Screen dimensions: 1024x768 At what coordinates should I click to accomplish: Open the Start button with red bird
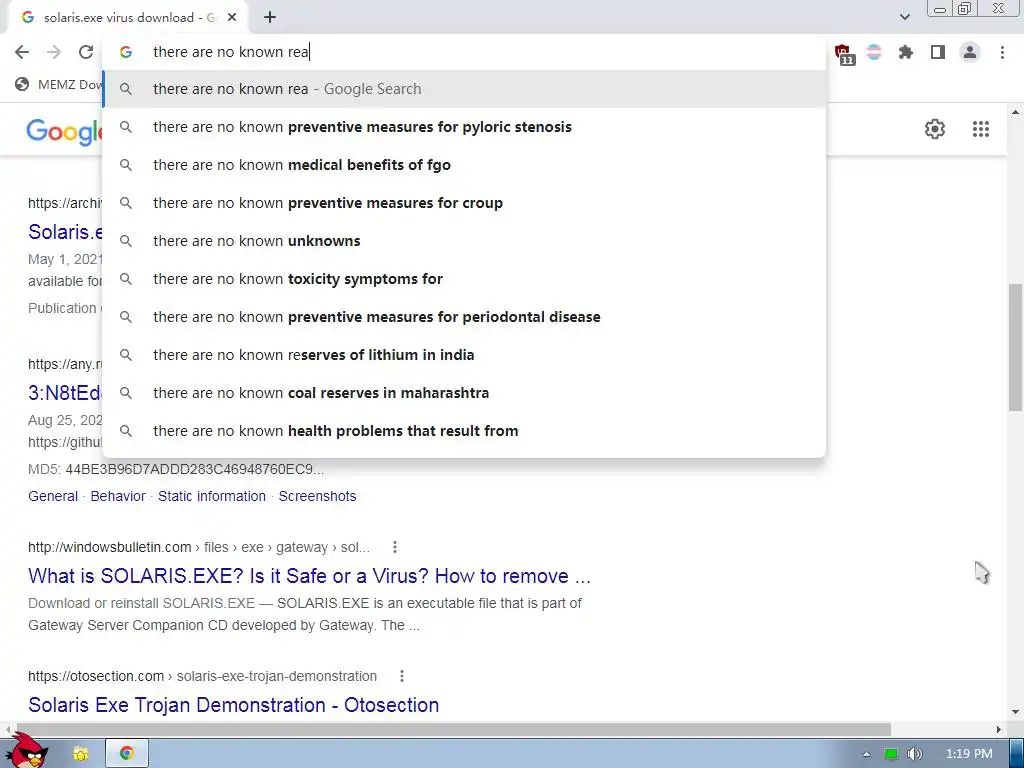click(x=29, y=750)
